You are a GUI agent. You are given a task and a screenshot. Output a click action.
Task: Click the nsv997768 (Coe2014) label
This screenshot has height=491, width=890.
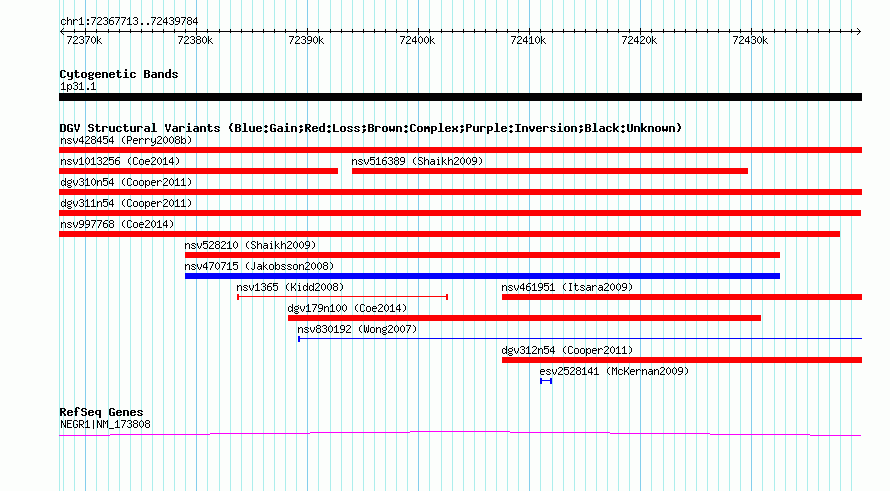click(x=117, y=224)
